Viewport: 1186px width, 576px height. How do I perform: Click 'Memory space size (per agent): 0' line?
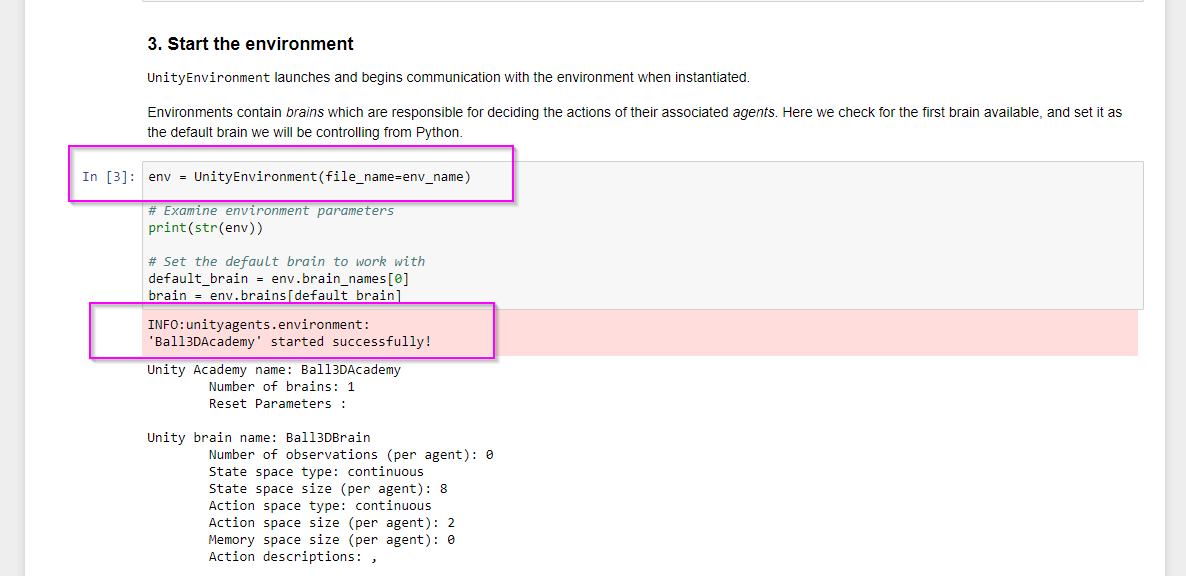(331, 540)
